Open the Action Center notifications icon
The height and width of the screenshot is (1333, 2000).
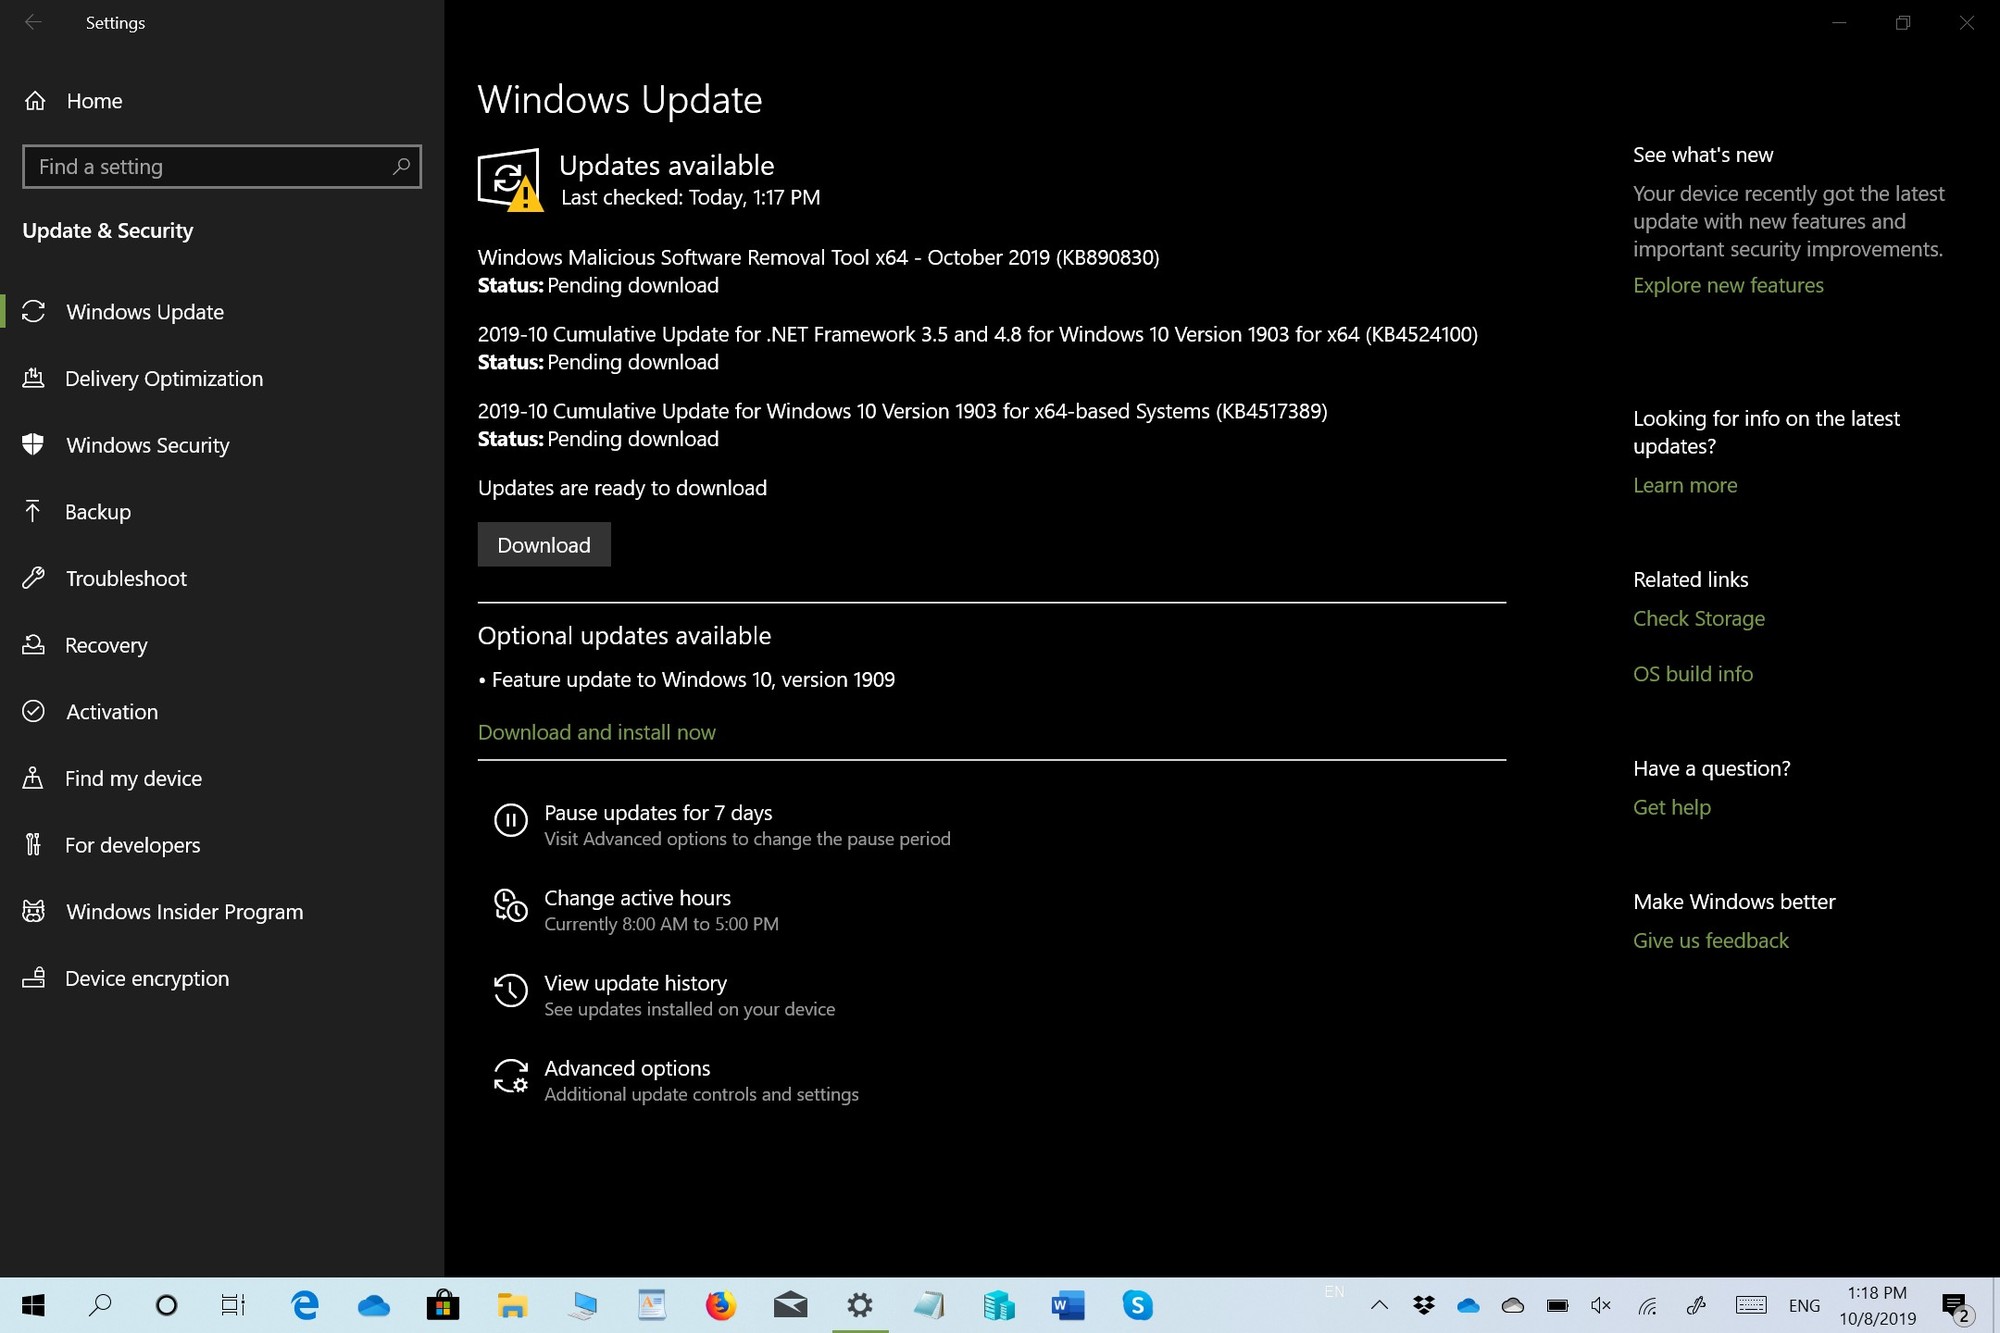pyautogui.click(x=1956, y=1306)
